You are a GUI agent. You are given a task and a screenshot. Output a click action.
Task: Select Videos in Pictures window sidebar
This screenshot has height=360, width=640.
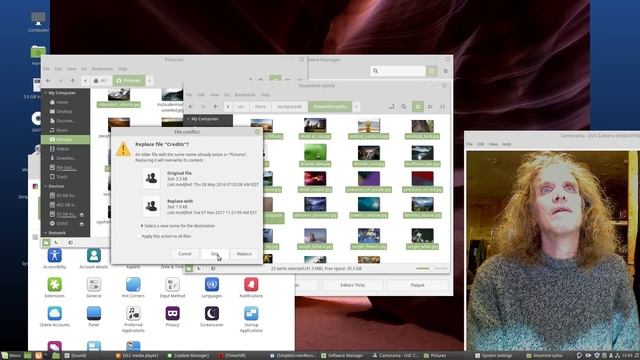click(x=65, y=149)
